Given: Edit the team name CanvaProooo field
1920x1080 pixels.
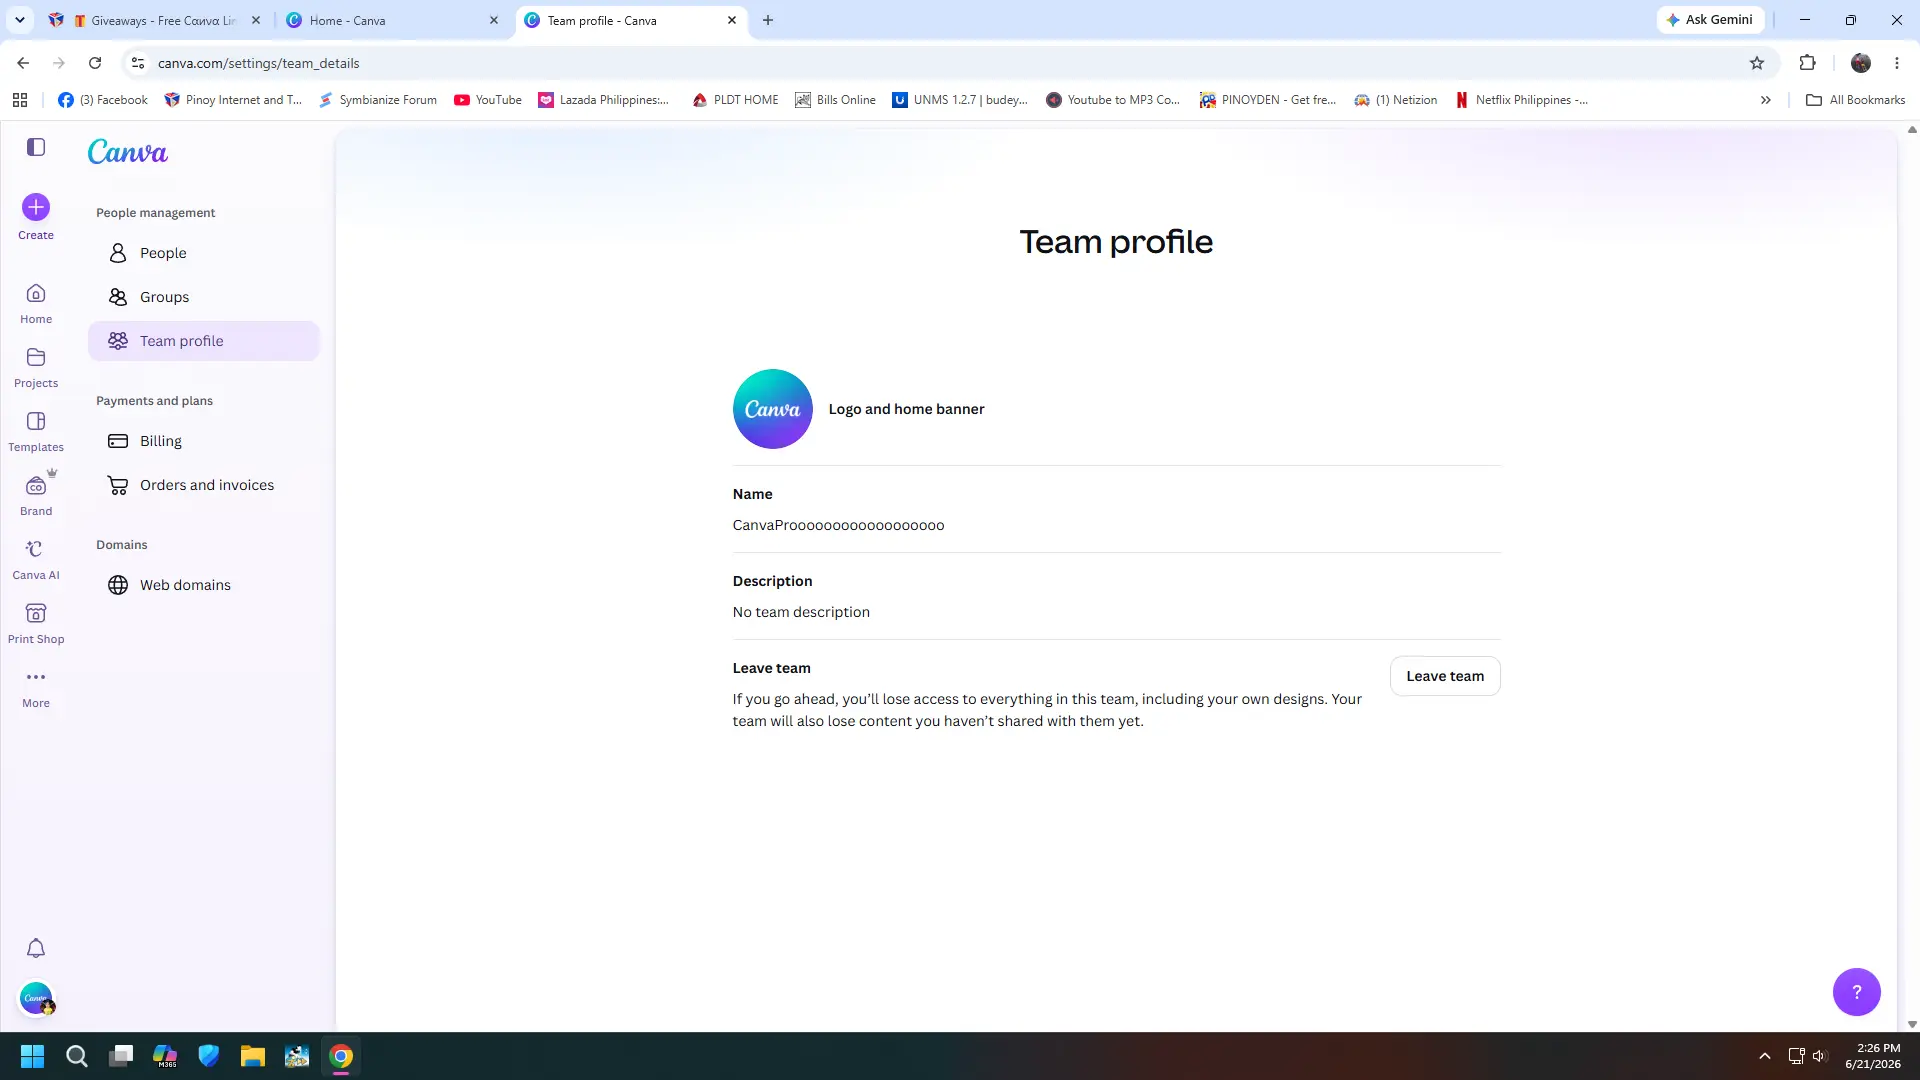Looking at the screenshot, I should point(838,525).
